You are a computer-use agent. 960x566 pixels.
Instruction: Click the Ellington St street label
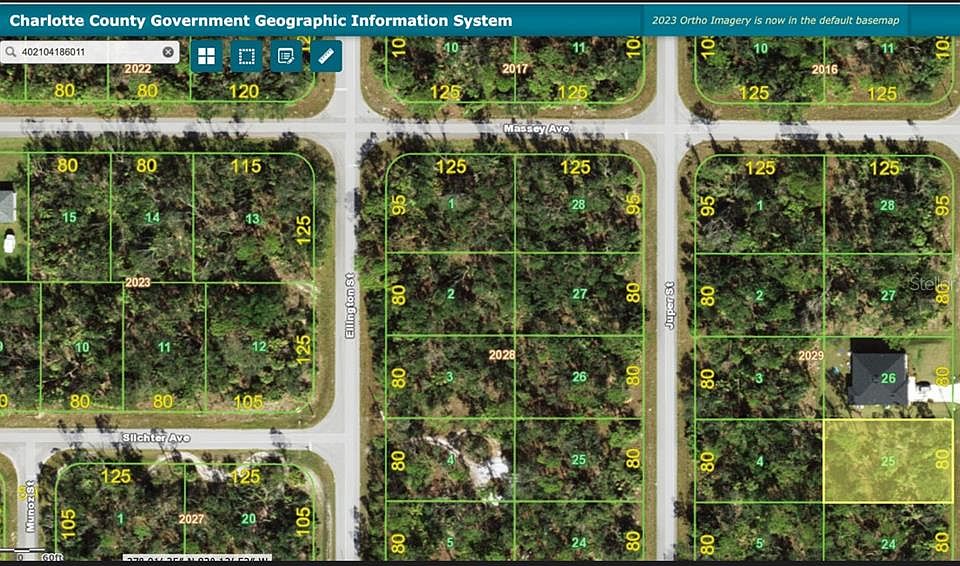click(350, 306)
